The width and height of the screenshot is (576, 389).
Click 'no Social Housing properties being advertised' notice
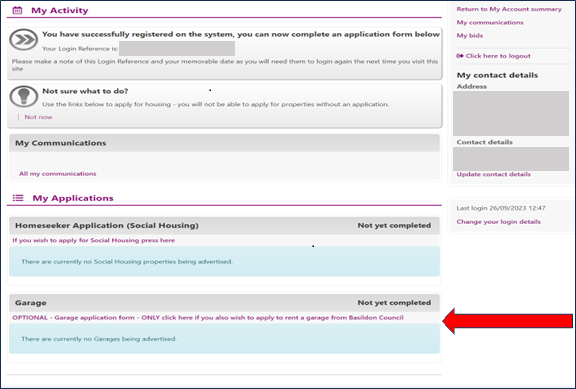click(224, 261)
